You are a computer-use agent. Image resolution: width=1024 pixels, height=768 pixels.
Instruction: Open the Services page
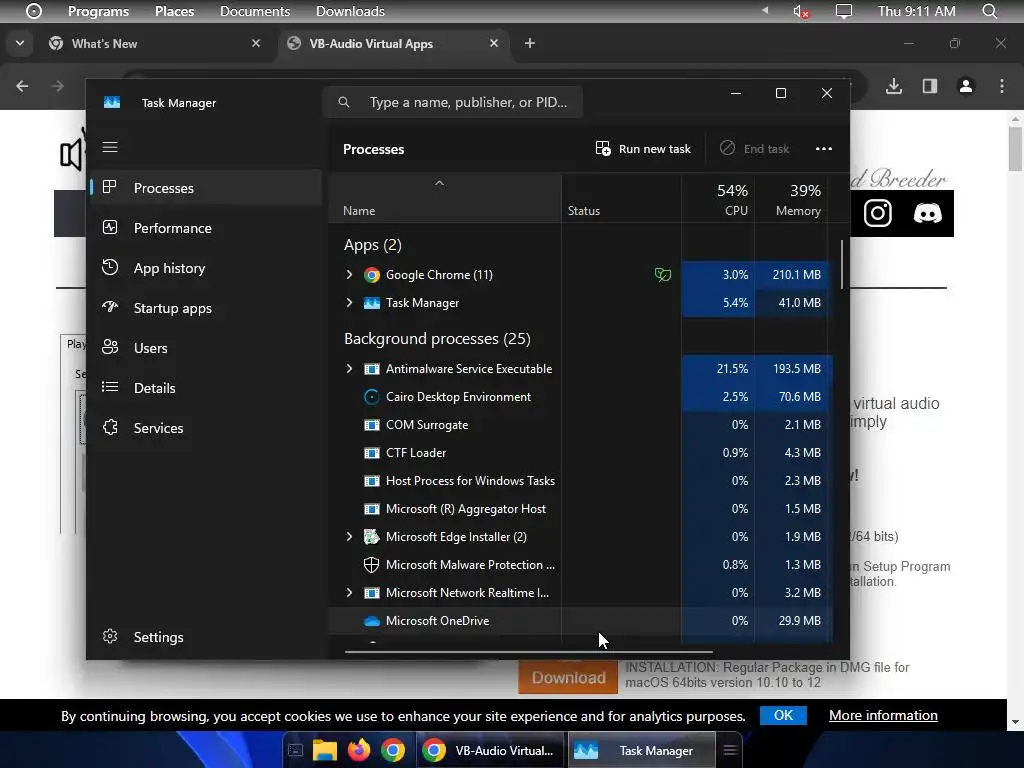pos(206,428)
